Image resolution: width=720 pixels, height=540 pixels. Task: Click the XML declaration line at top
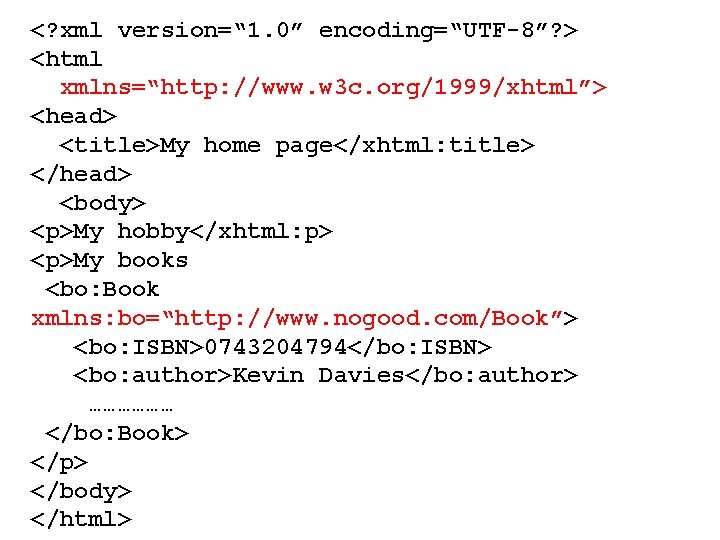pos(304,31)
